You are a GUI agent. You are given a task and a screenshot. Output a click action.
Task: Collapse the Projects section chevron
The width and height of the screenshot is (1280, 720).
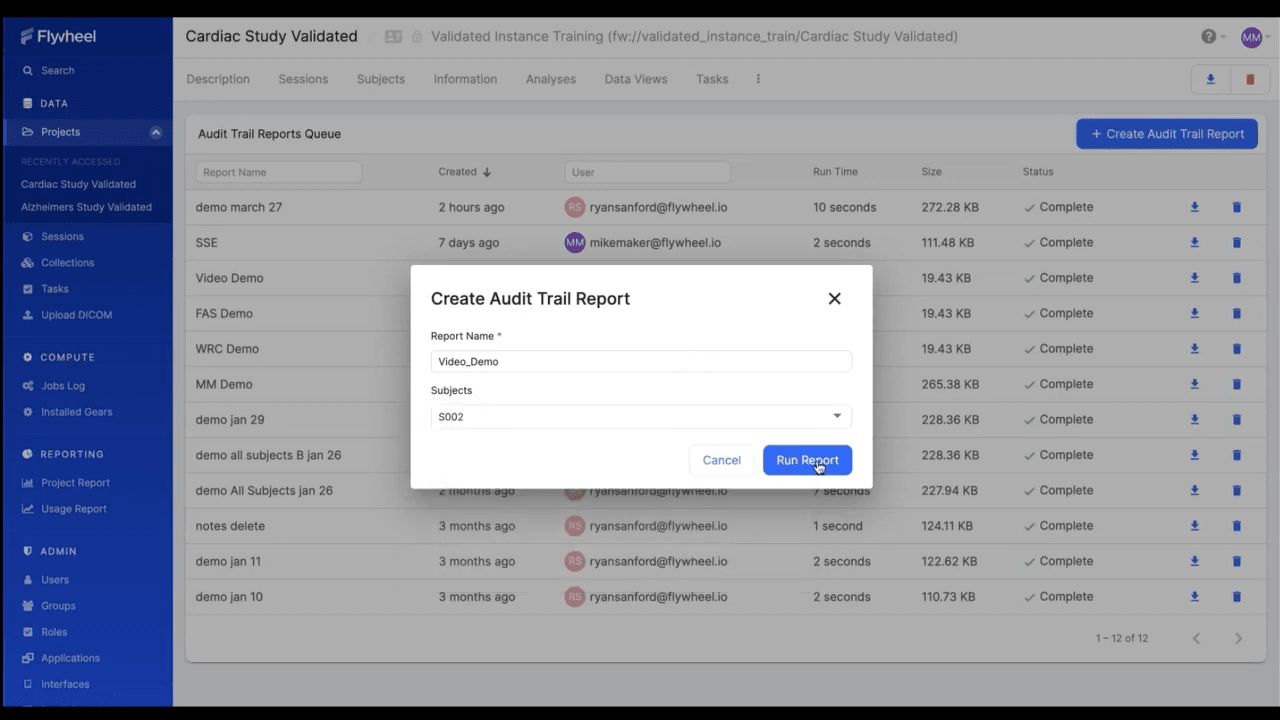coord(156,131)
